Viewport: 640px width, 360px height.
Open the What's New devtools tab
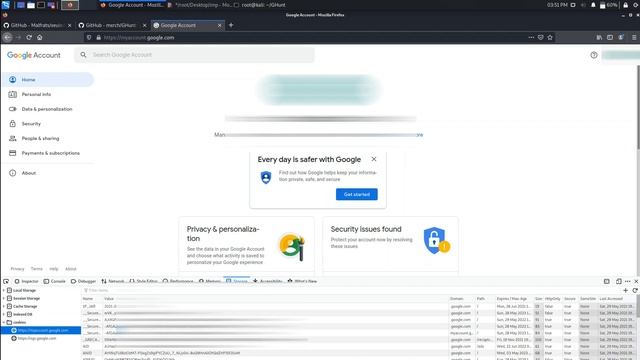(x=302, y=281)
